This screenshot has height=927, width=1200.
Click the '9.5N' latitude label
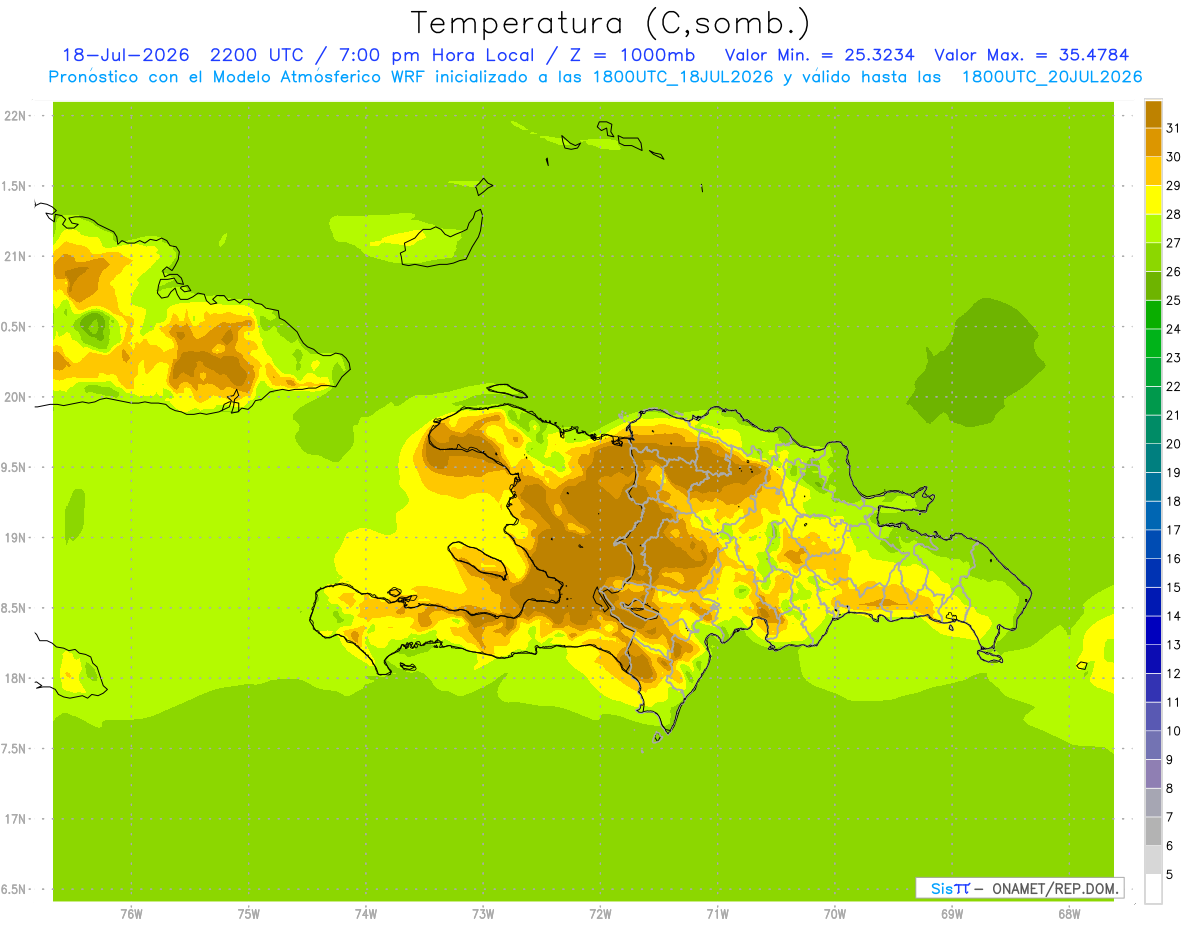click(x=14, y=467)
